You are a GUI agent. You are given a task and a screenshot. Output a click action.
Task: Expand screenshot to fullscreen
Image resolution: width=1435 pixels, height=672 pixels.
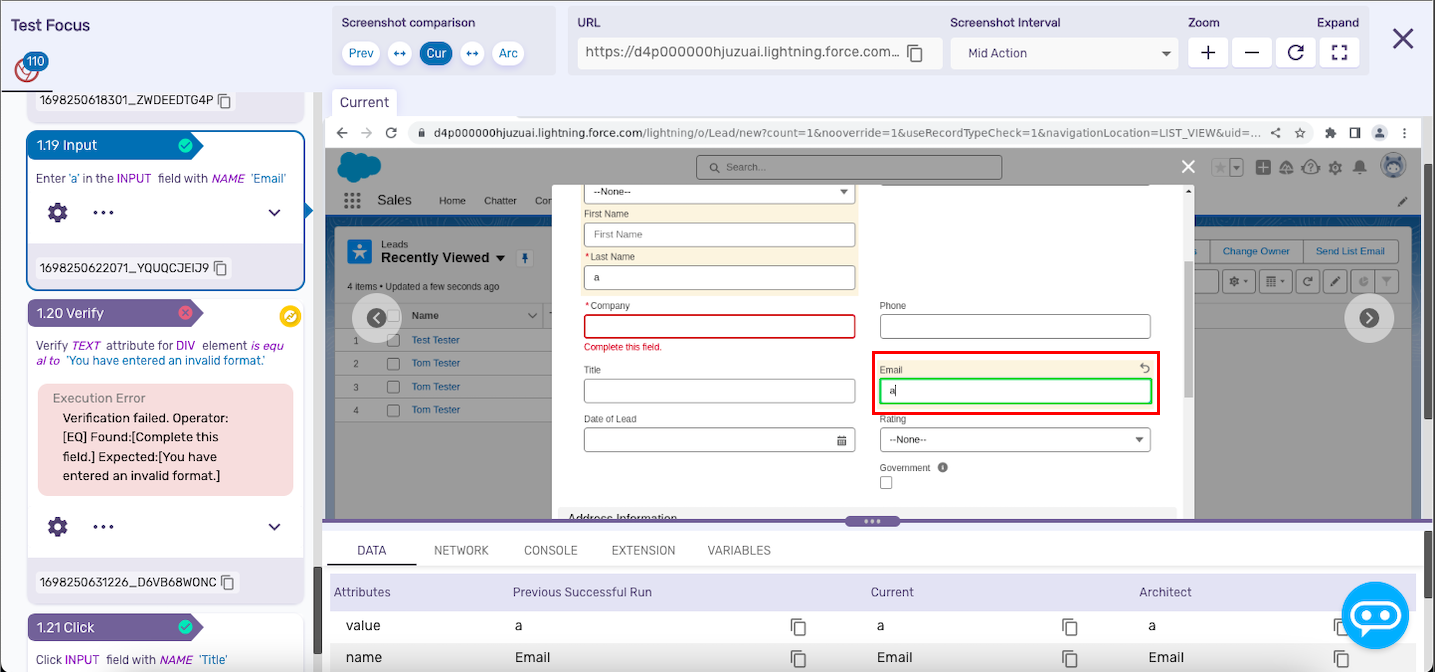1340,53
